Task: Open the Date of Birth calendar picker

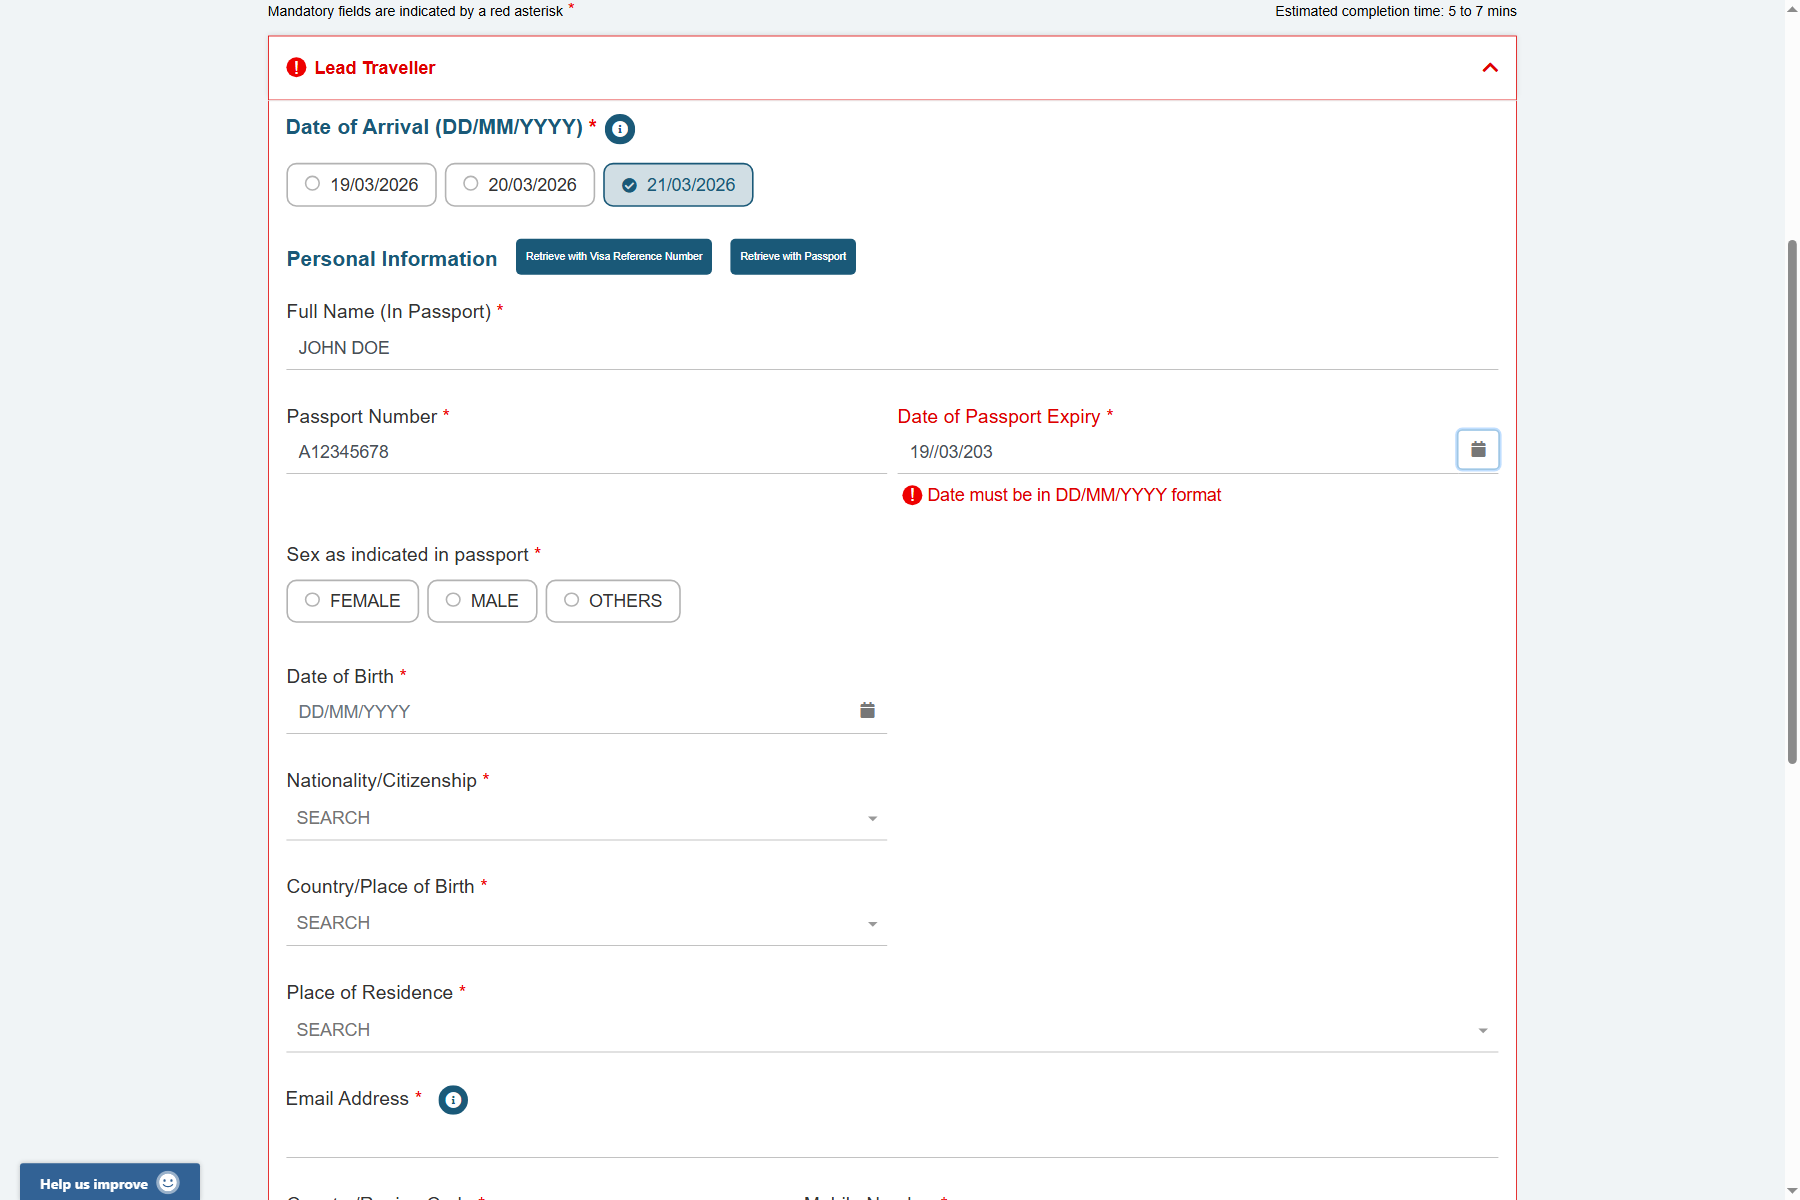Action: [867, 711]
